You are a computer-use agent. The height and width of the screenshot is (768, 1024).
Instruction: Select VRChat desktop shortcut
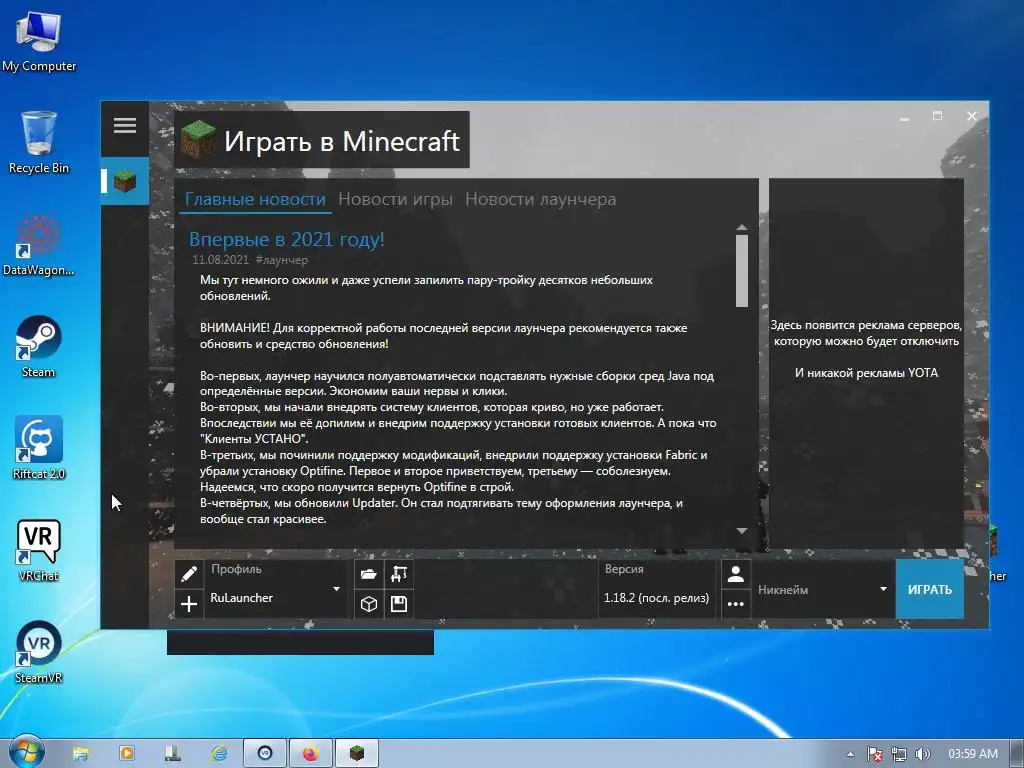click(39, 550)
